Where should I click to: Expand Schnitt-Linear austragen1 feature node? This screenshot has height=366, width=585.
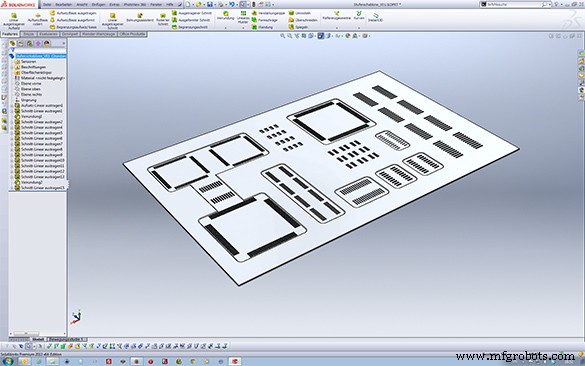[12, 111]
